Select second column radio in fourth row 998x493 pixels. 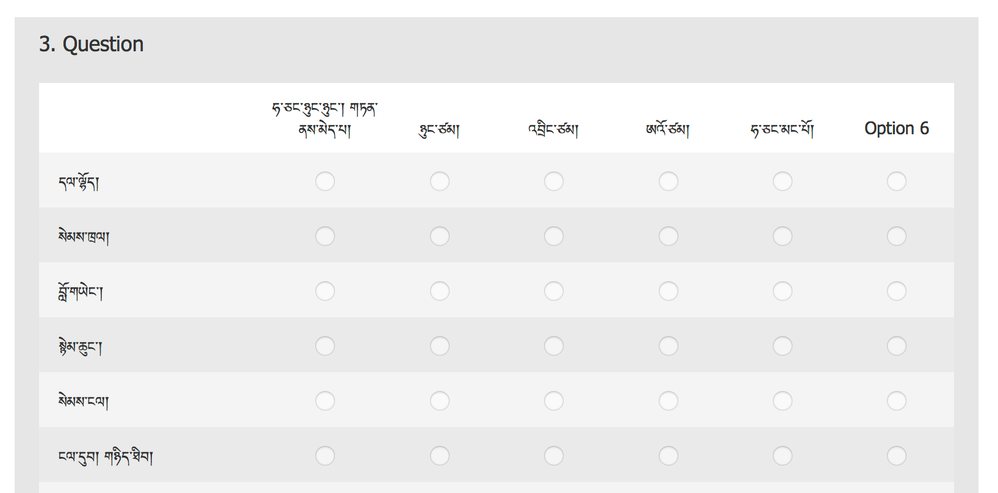click(440, 346)
